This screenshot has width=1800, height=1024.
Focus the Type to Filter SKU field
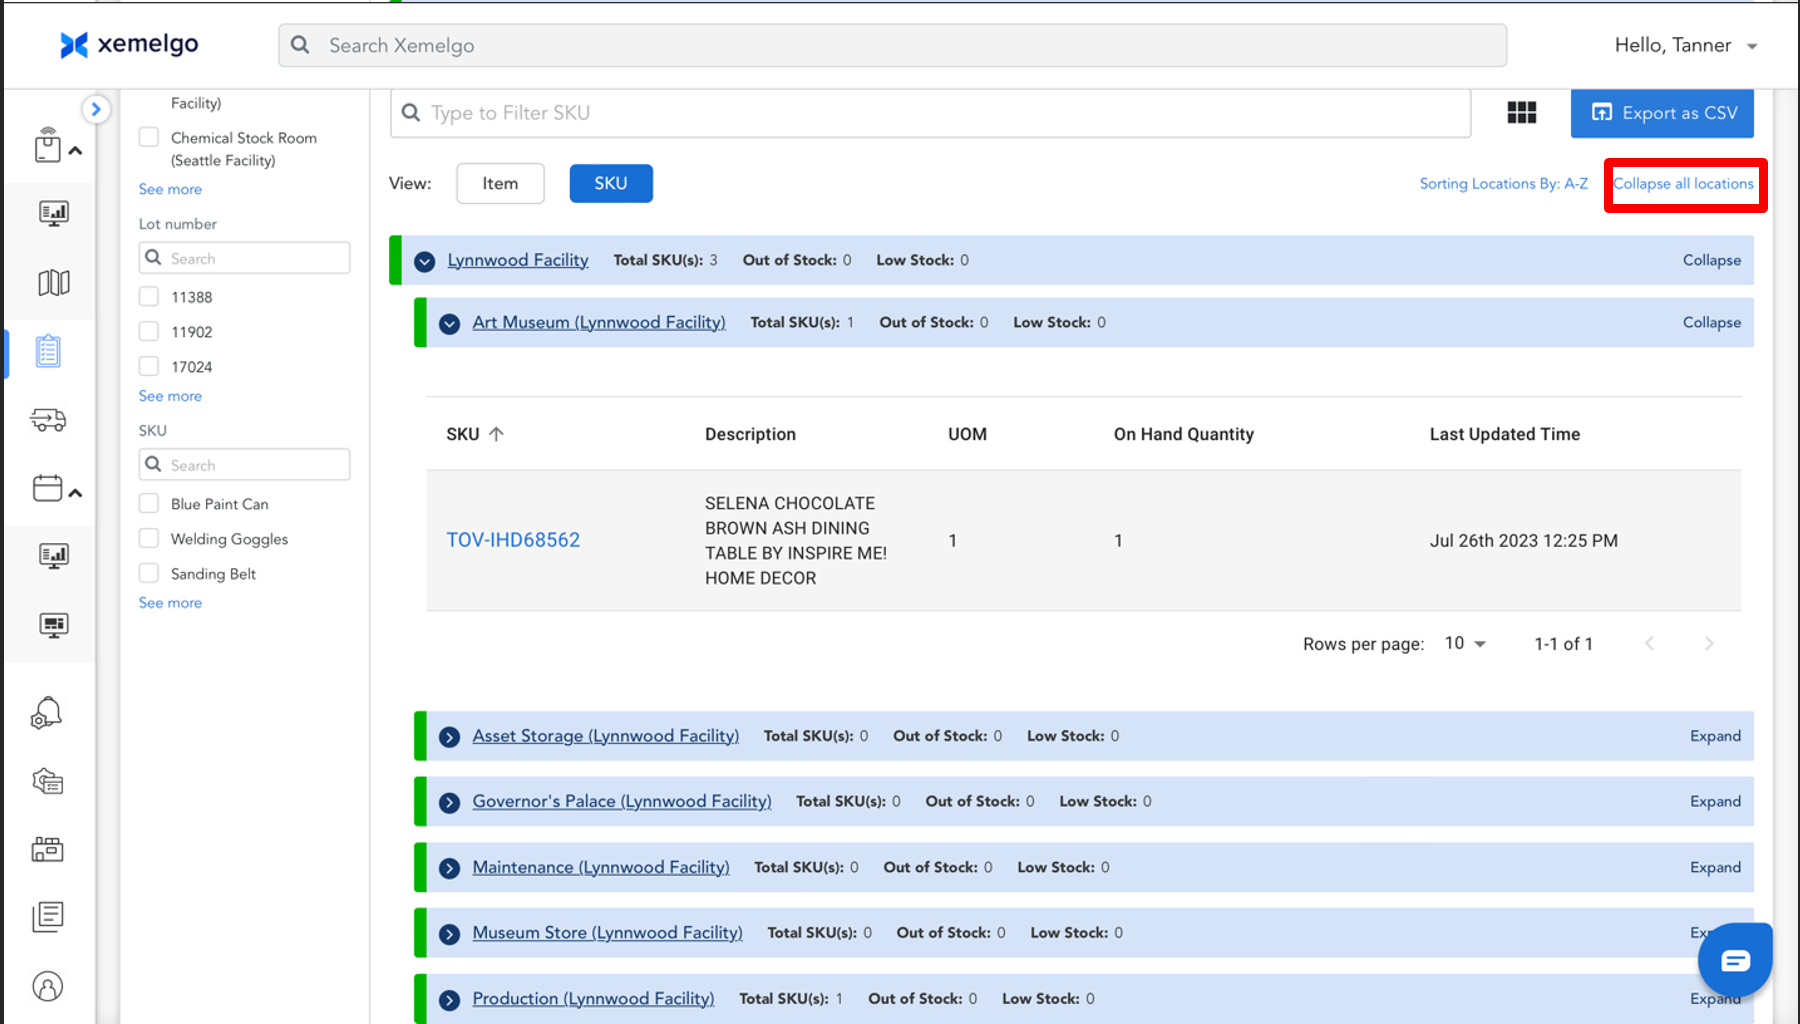930,113
